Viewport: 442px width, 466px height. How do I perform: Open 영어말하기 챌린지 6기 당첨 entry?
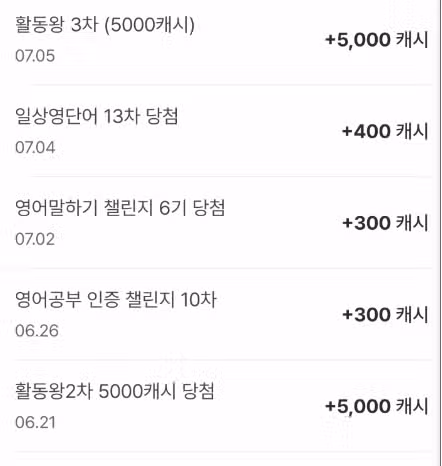pos(220,223)
